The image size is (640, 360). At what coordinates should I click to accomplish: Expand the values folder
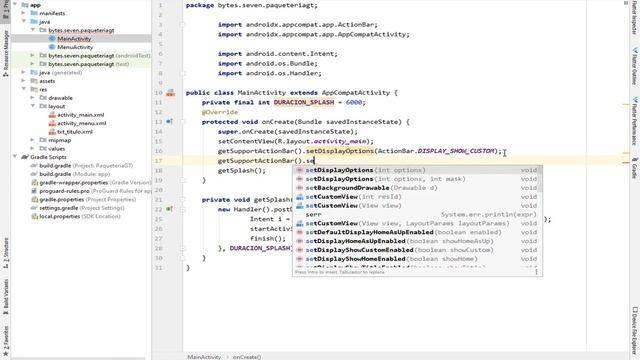(x=32, y=149)
